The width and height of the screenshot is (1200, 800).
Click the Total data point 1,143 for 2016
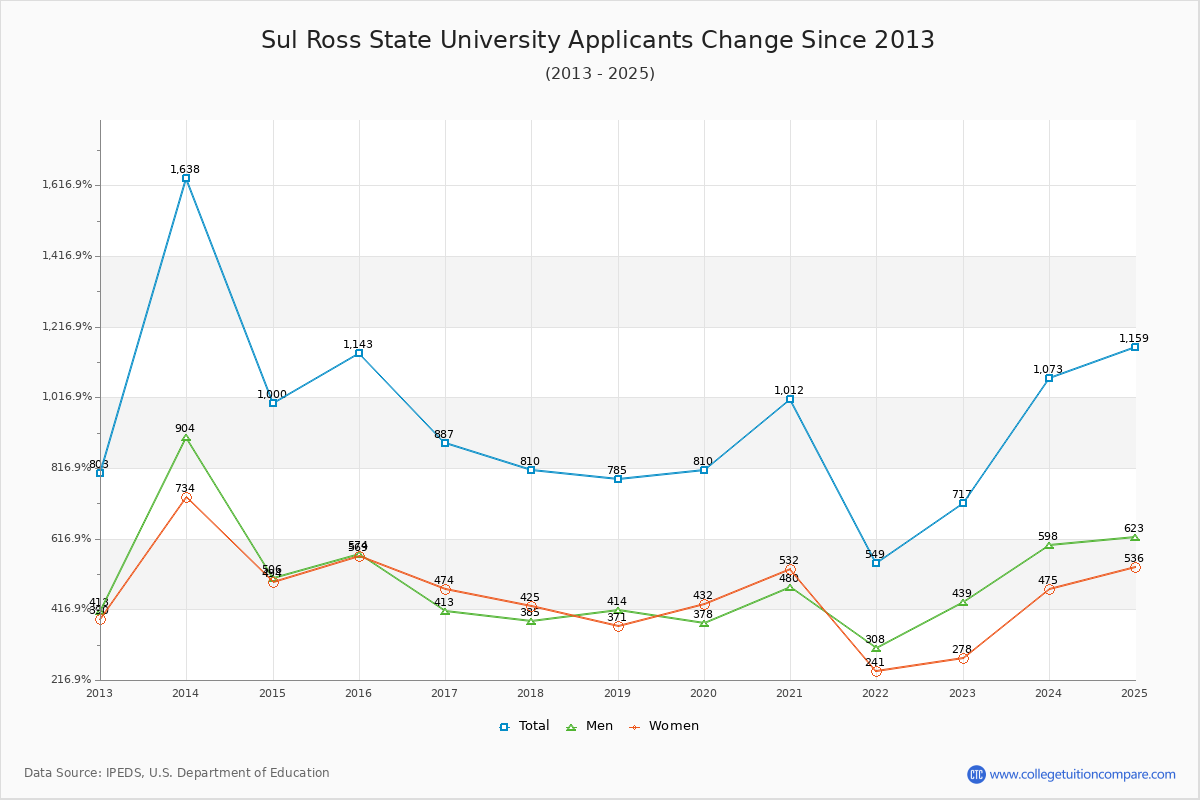(359, 353)
